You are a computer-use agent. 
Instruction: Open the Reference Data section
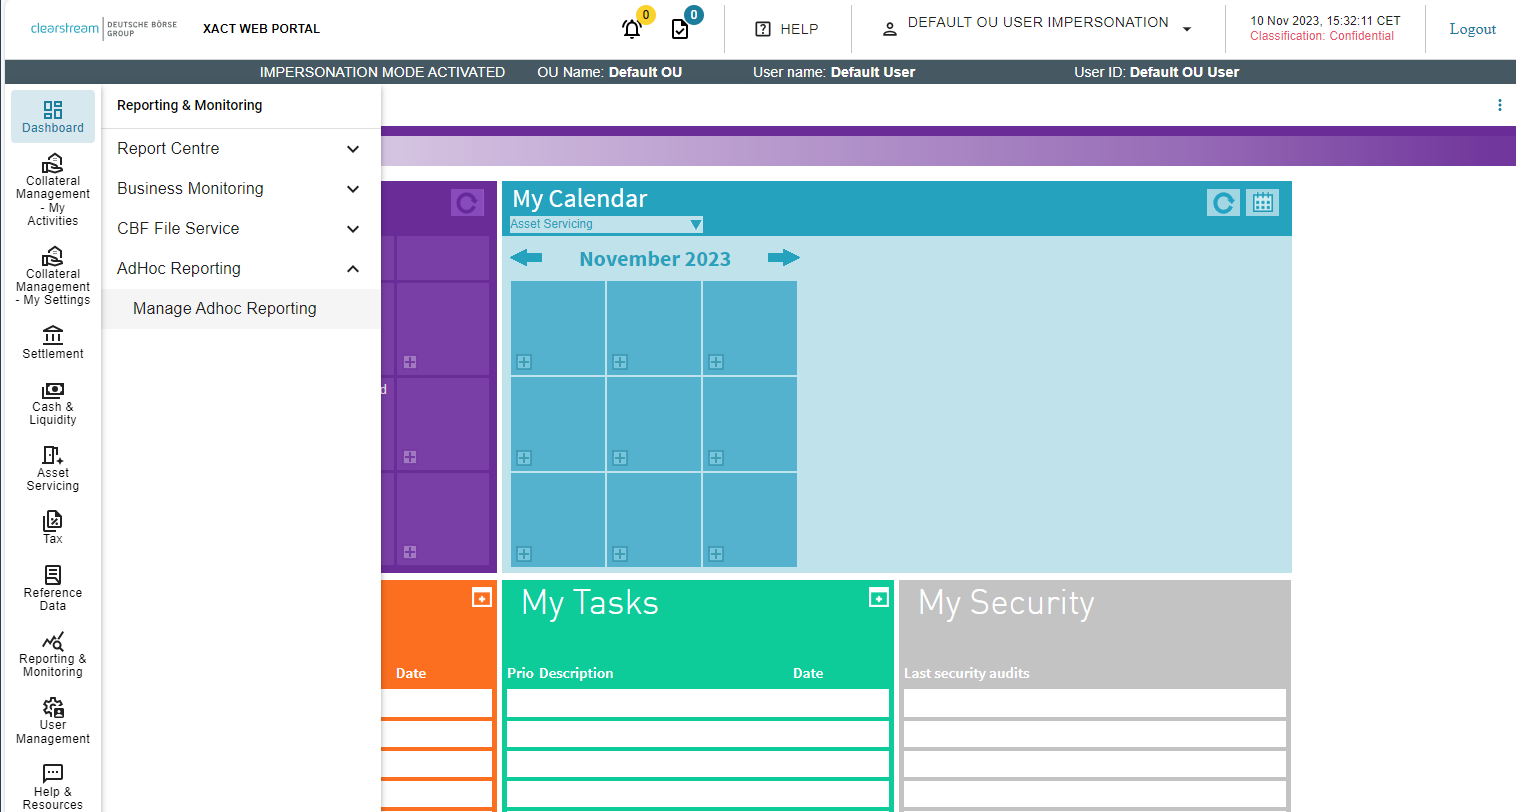tap(52, 588)
